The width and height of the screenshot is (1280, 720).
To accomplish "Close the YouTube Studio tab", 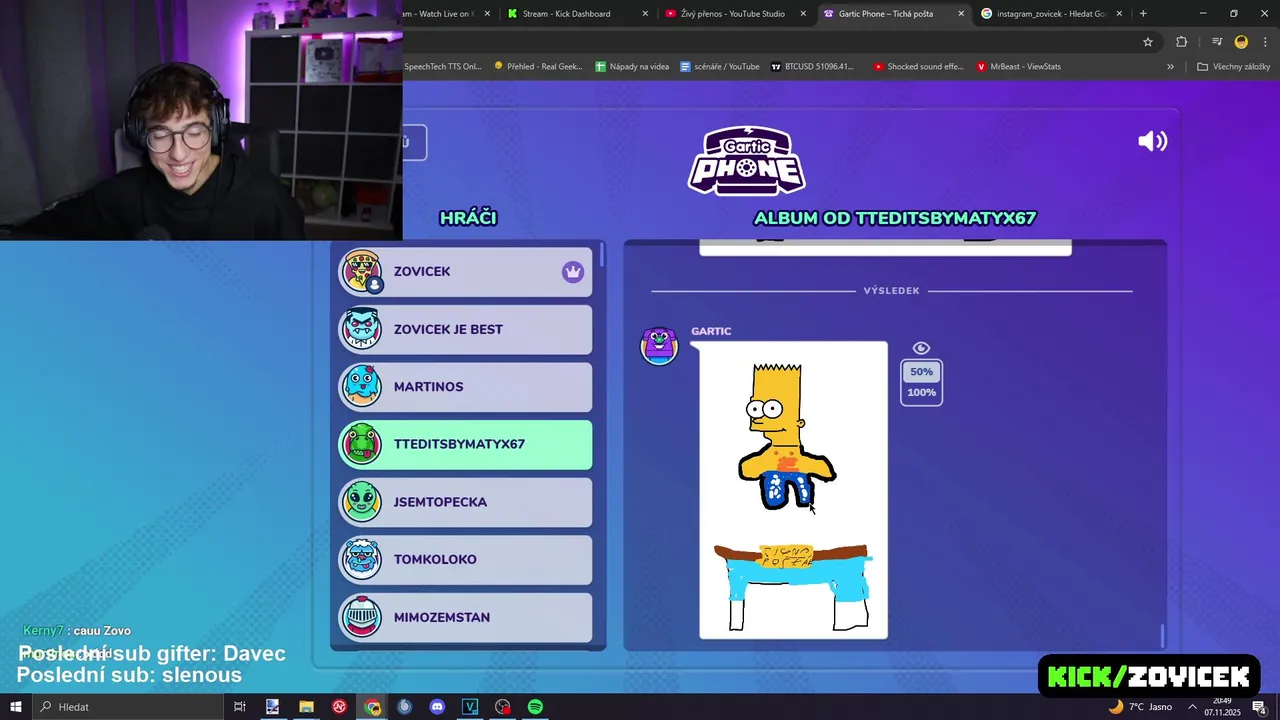I will tap(803, 14).
